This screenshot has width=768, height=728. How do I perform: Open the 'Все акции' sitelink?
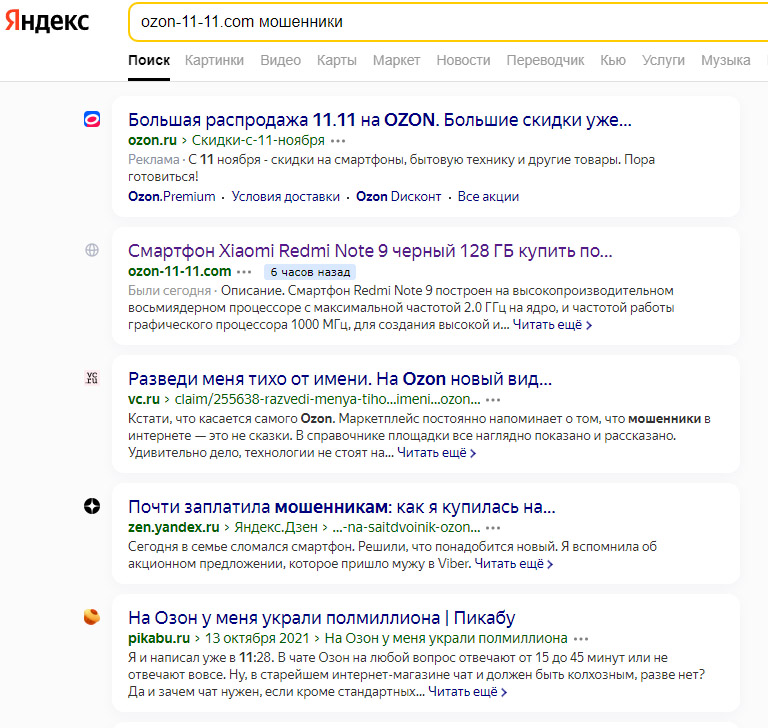[x=488, y=196]
